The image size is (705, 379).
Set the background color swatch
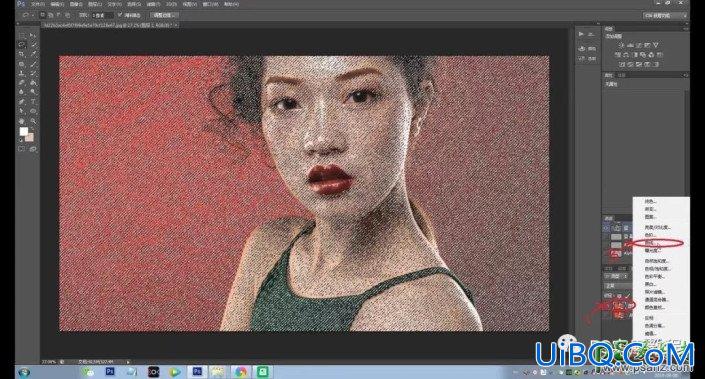click(29, 137)
